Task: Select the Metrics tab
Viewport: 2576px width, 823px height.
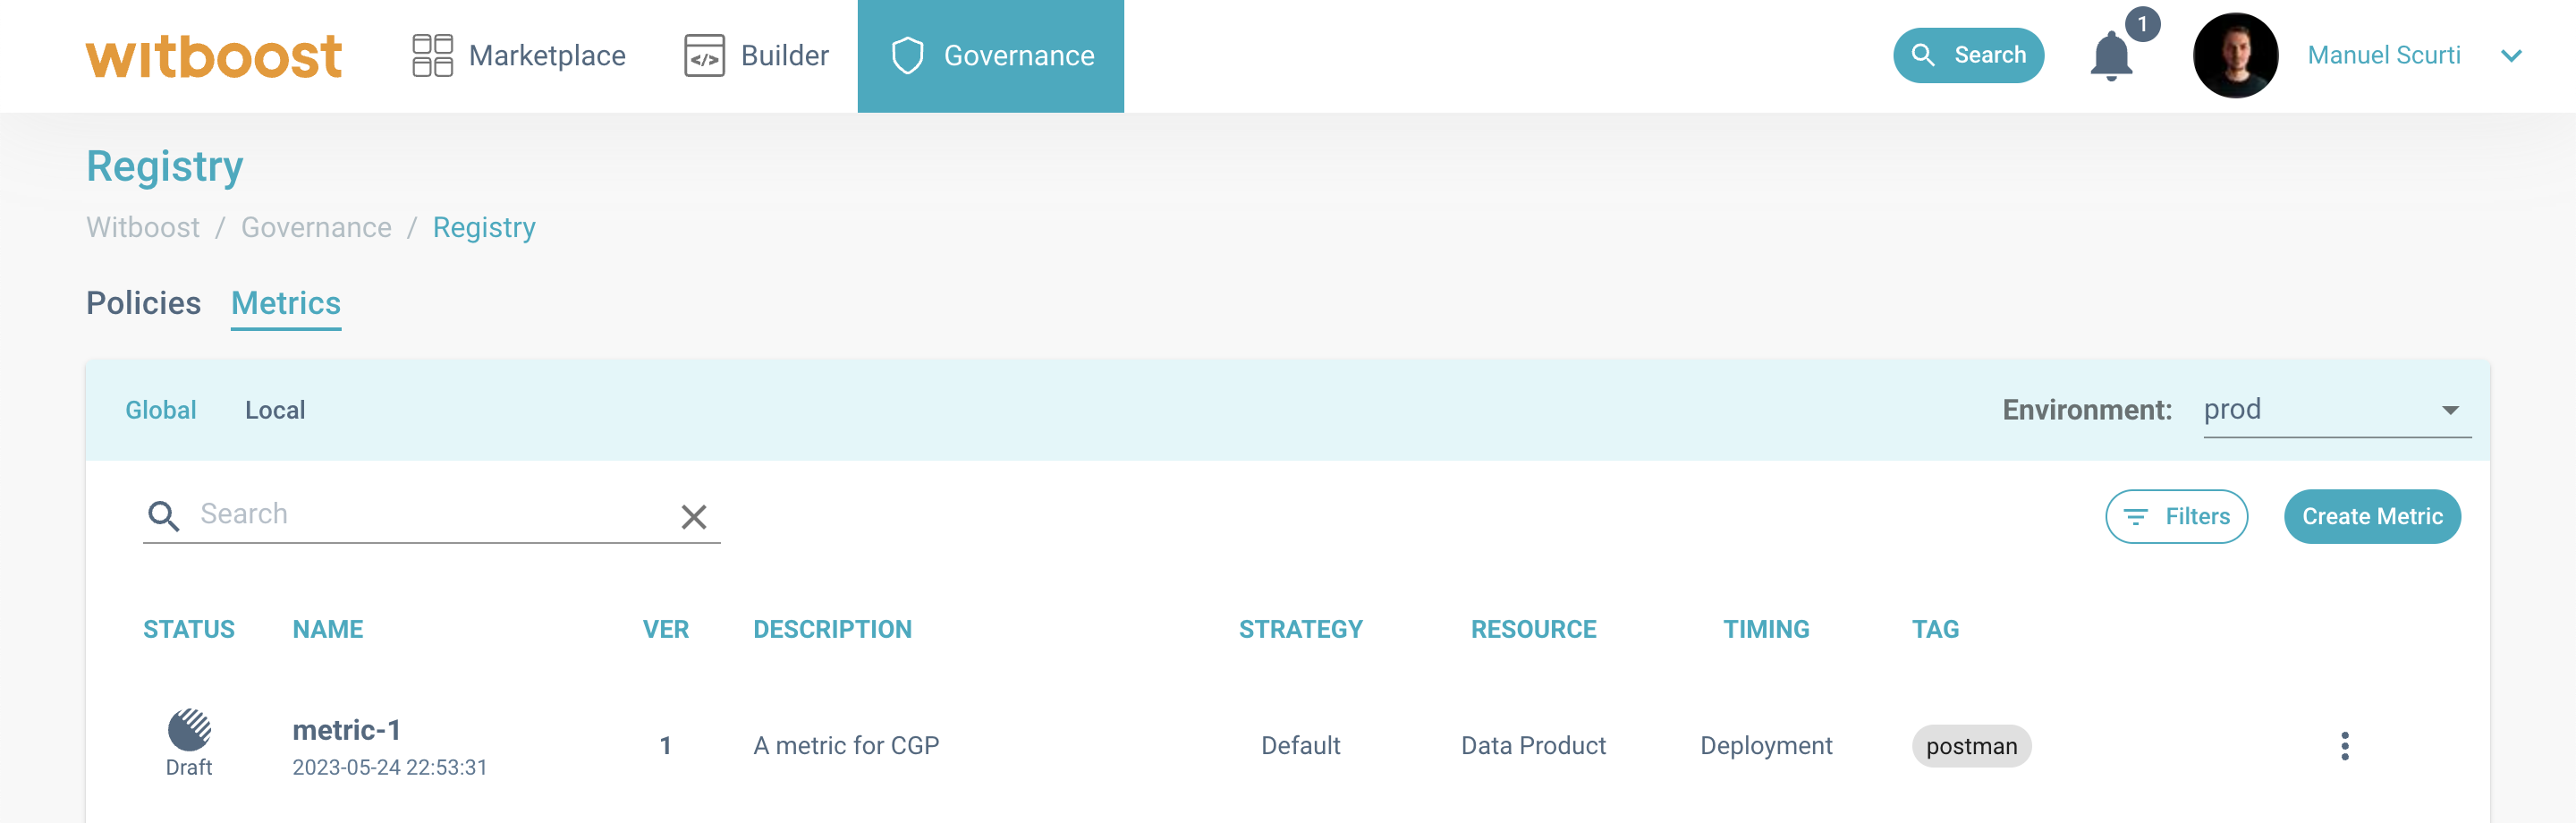Action: point(286,303)
